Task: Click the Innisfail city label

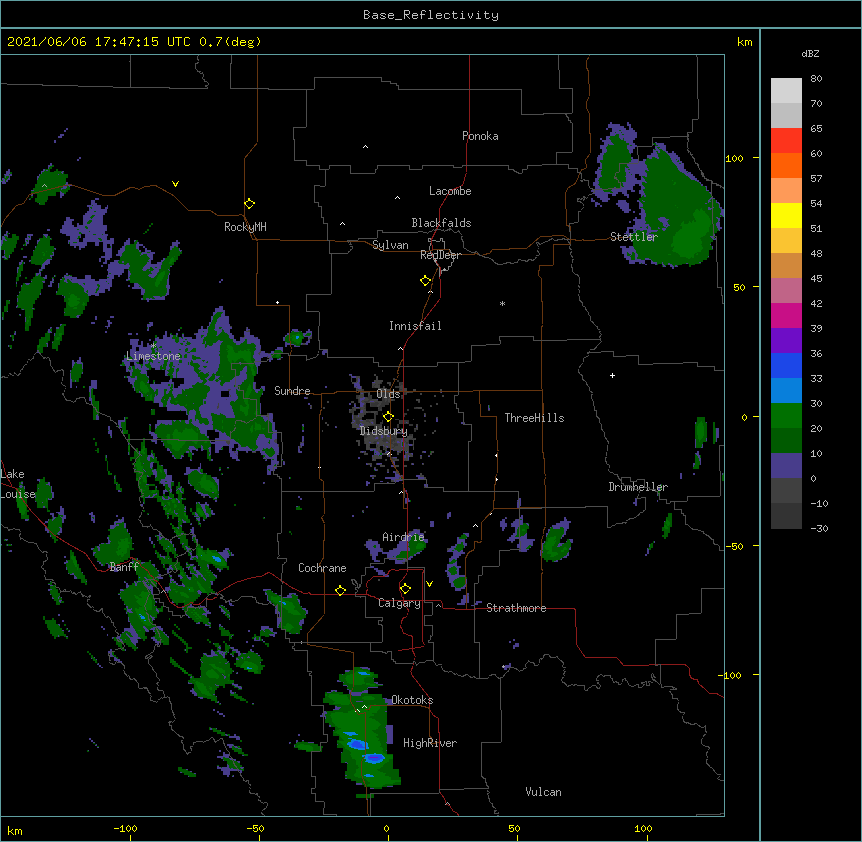Action: pos(415,326)
